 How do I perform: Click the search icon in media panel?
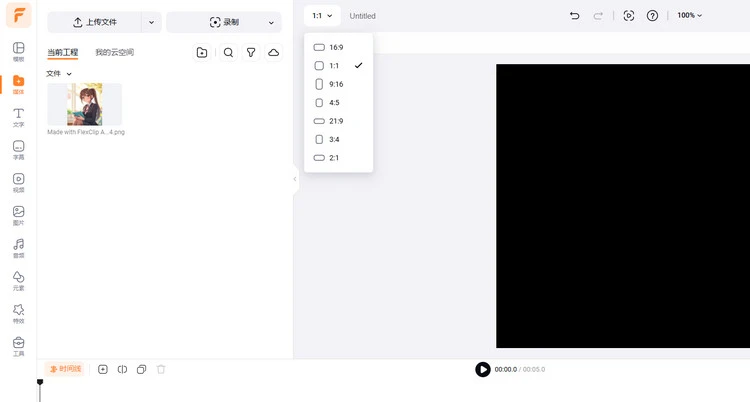228,52
